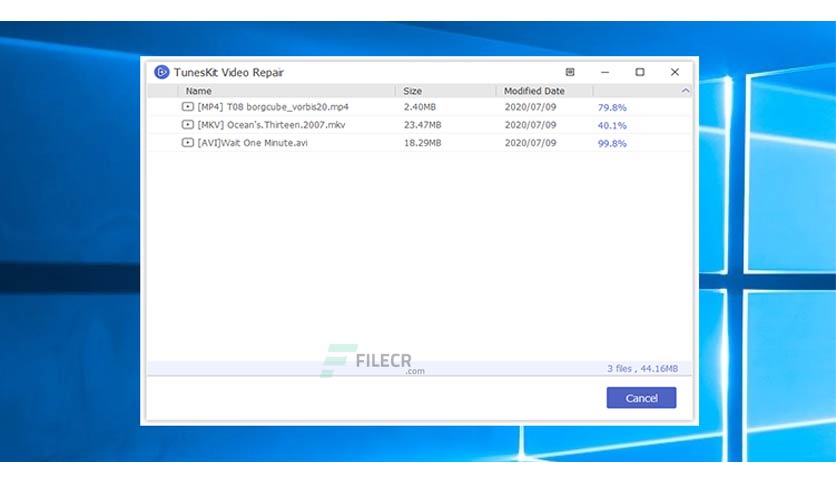Click the 99.8% progress for the AVI file
Screen dimensions: 836x484
coord(612,143)
